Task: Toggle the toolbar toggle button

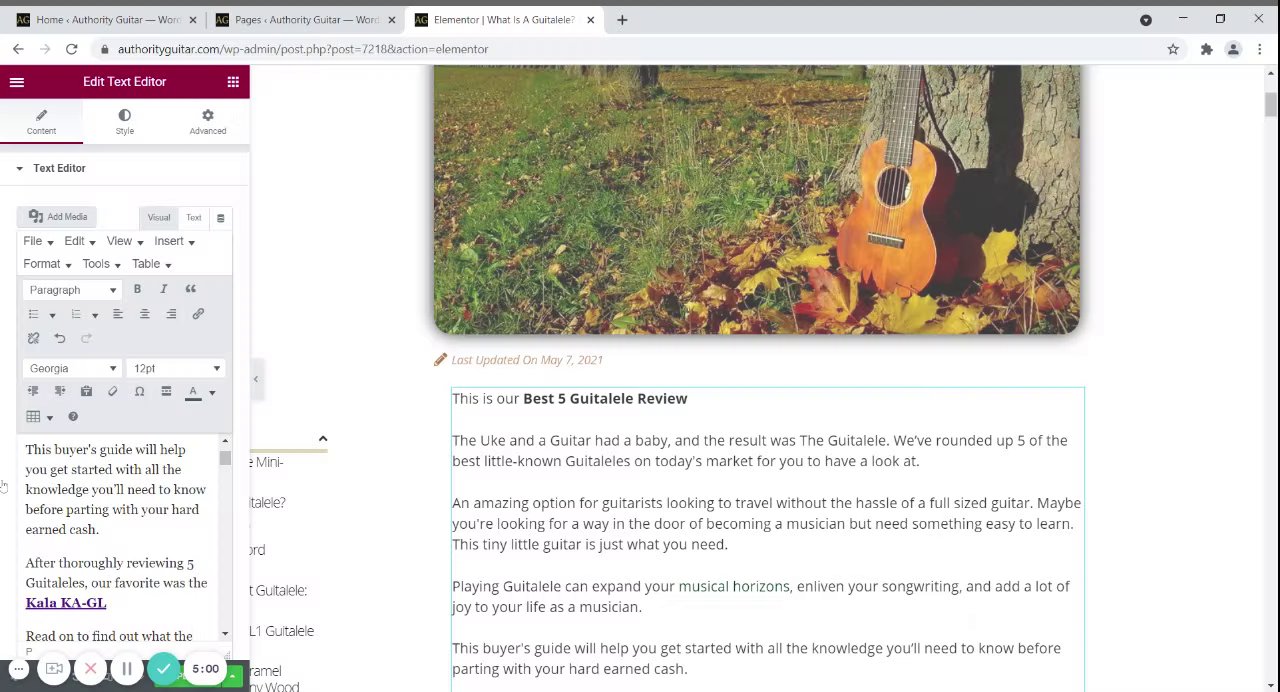Action: click(x=220, y=217)
